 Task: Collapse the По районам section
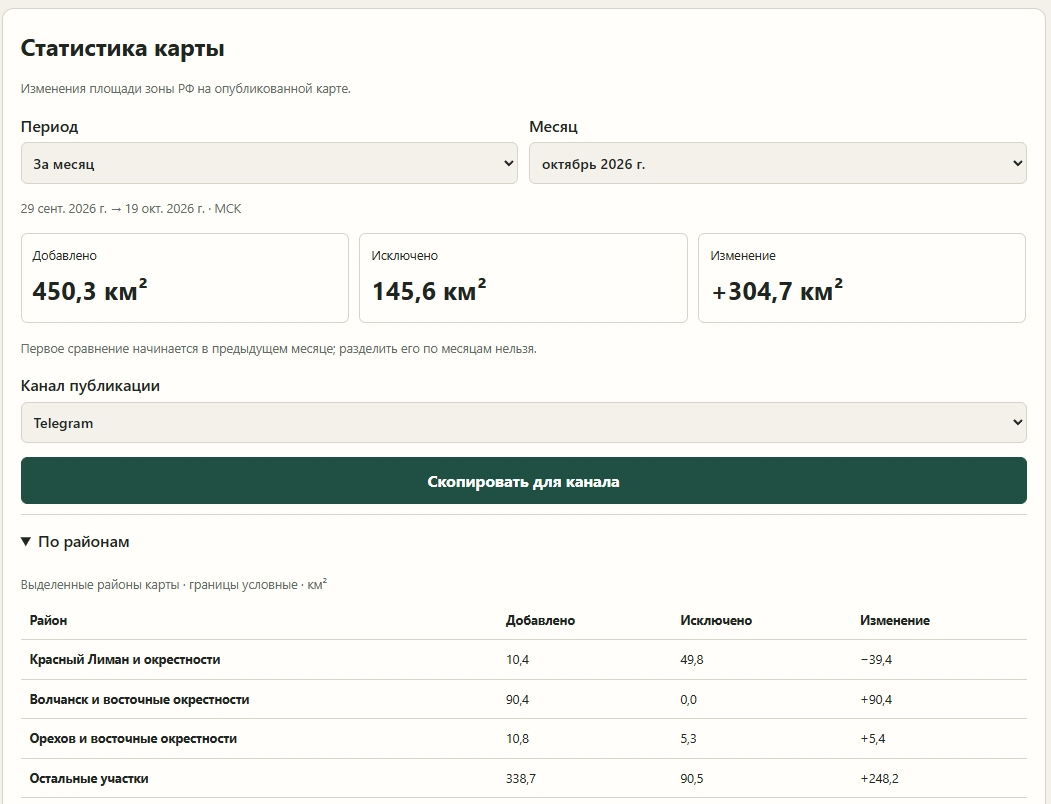(x=75, y=542)
